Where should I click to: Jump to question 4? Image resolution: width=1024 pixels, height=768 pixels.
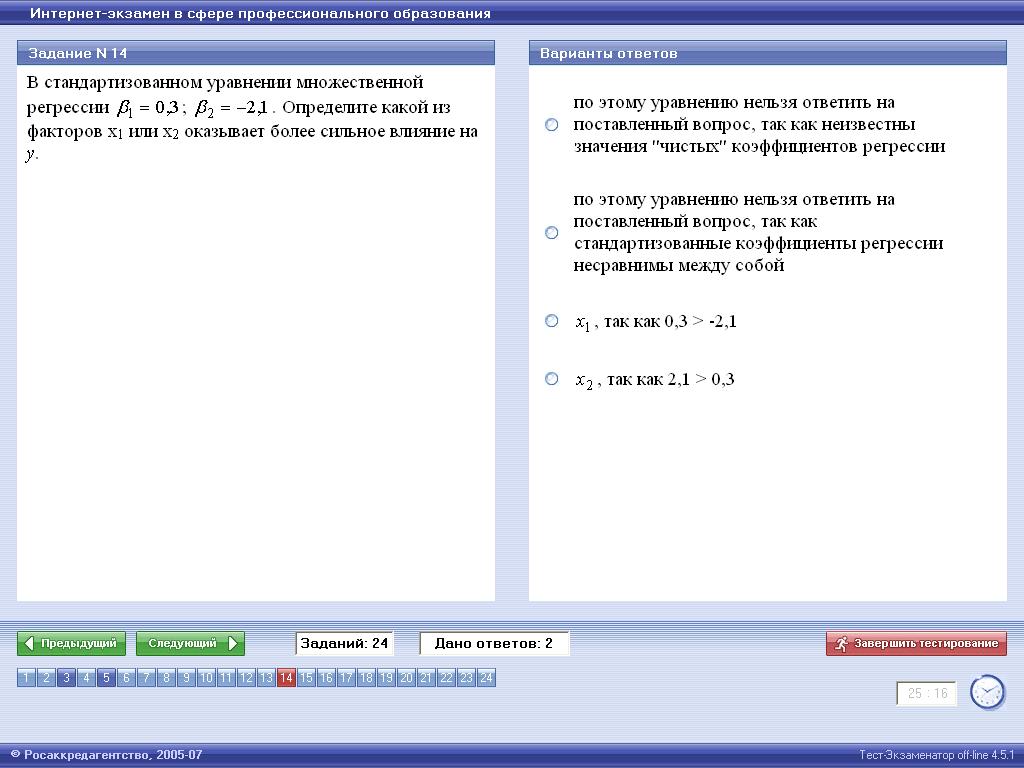coord(86,678)
